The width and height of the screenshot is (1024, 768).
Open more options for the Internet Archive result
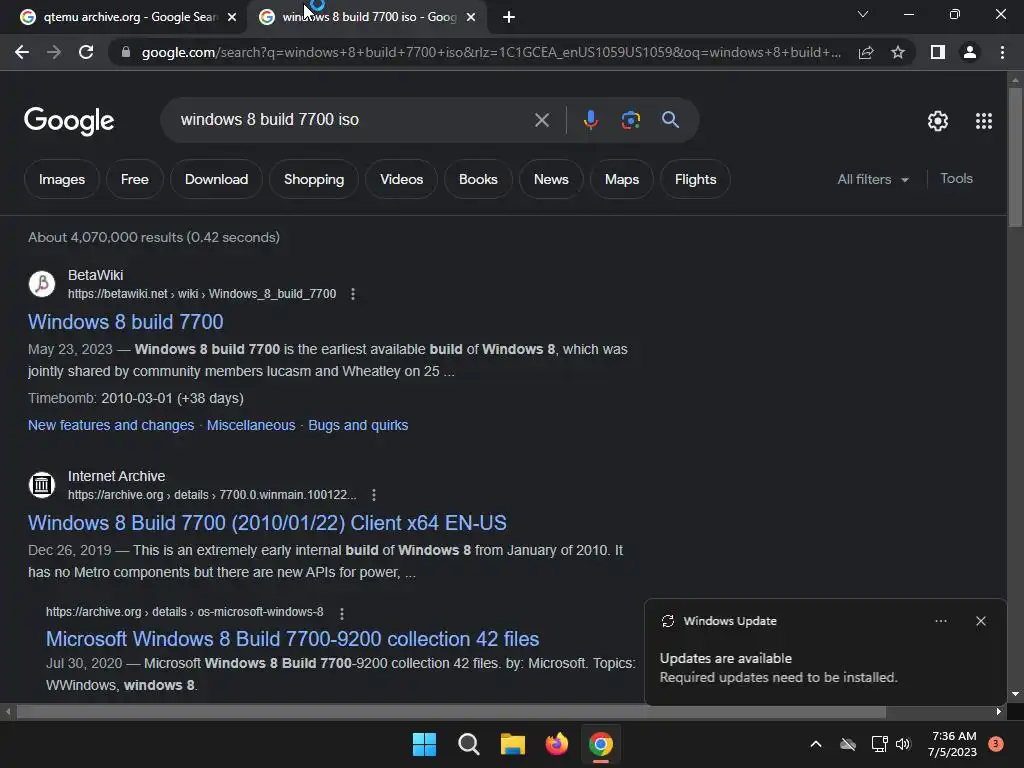pos(374,495)
